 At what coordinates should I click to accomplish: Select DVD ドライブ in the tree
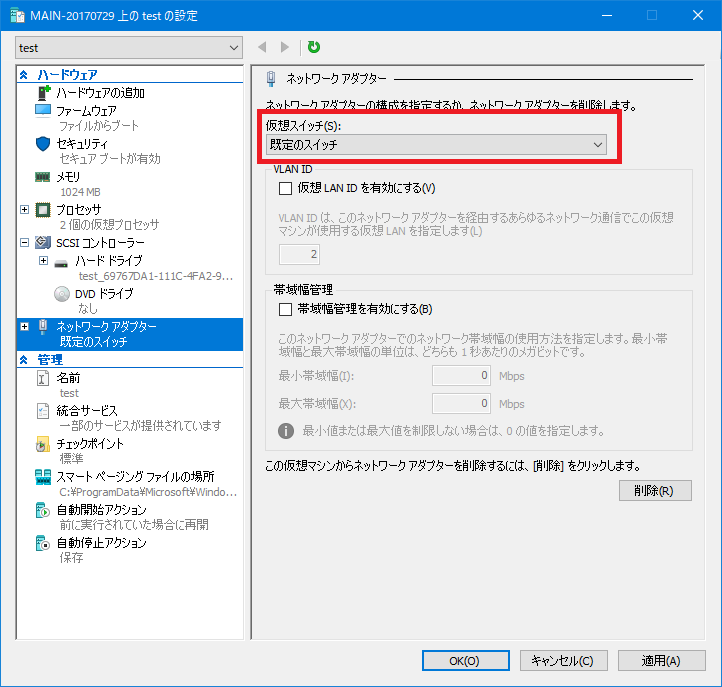[104, 294]
